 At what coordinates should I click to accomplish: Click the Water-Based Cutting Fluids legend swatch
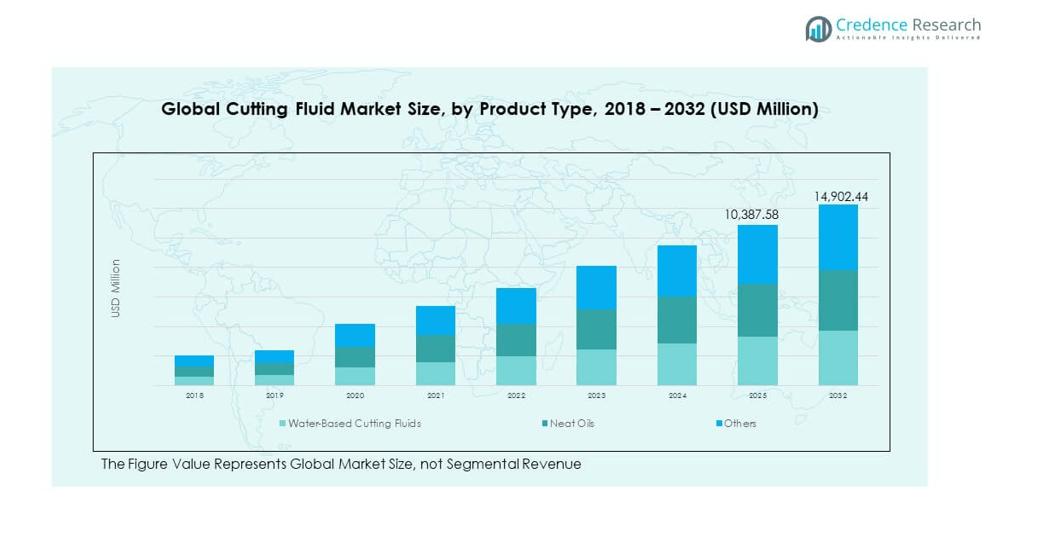click(x=283, y=423)
